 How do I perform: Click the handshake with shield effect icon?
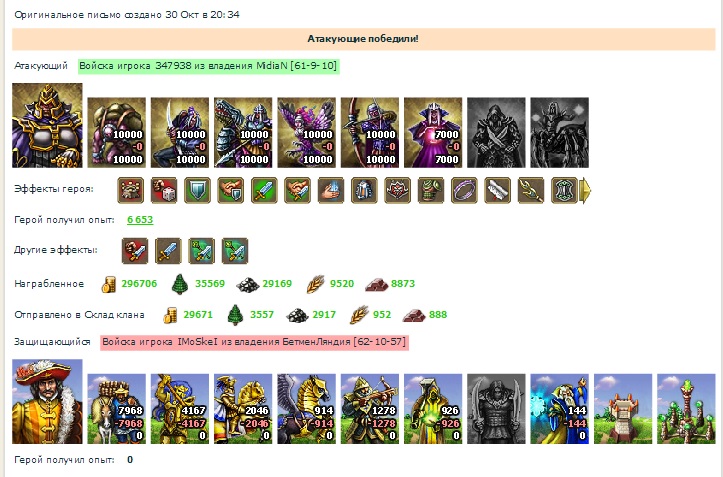click(231, 190)
